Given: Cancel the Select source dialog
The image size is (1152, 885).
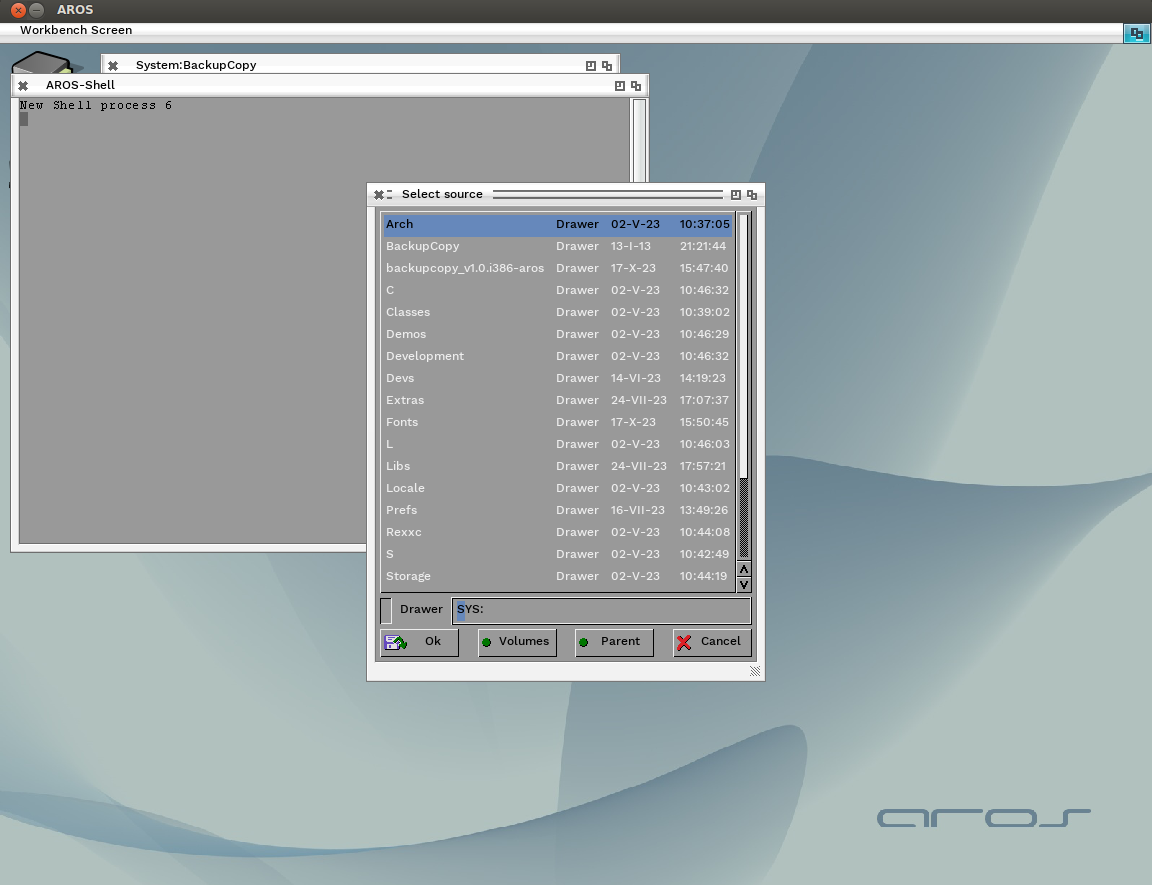Looking at the screenshot, I should pos(712,642).
